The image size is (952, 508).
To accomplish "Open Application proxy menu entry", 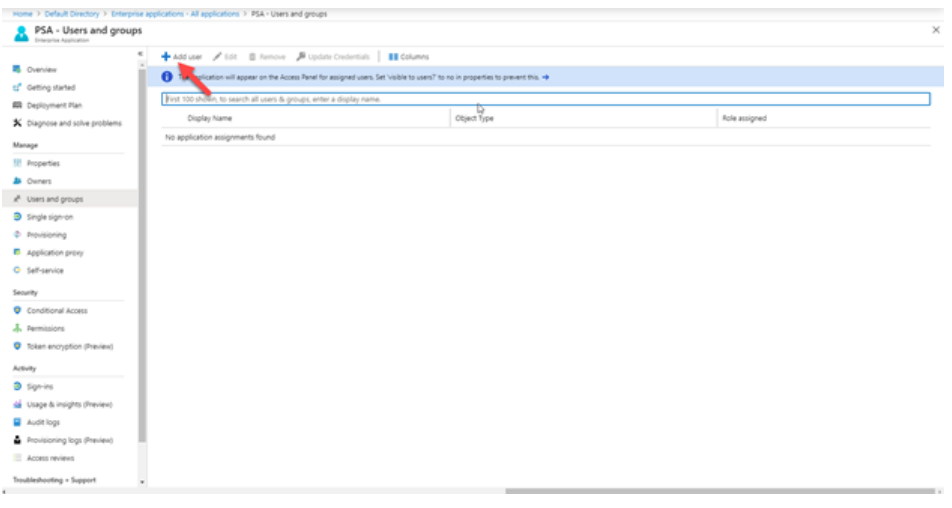I will click(55, 252).
